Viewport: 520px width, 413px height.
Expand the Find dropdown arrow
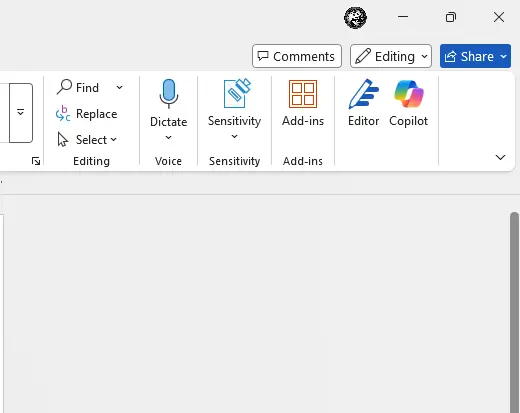coord(119,88)
